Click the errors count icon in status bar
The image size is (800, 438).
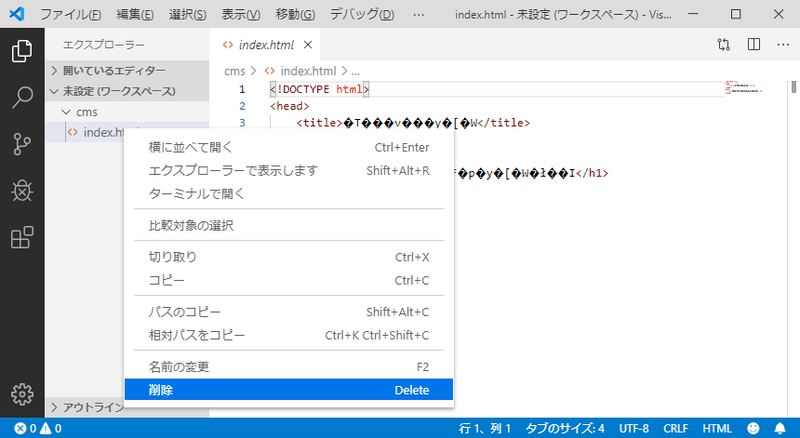coord(20,428)
